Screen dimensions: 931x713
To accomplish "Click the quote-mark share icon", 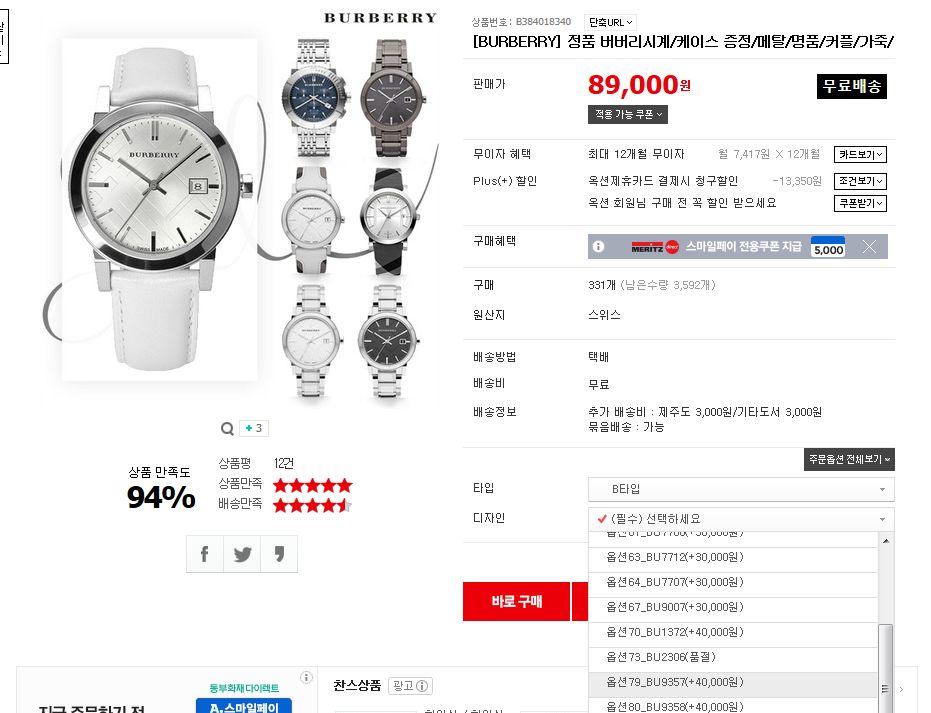I will click(279, 554).
